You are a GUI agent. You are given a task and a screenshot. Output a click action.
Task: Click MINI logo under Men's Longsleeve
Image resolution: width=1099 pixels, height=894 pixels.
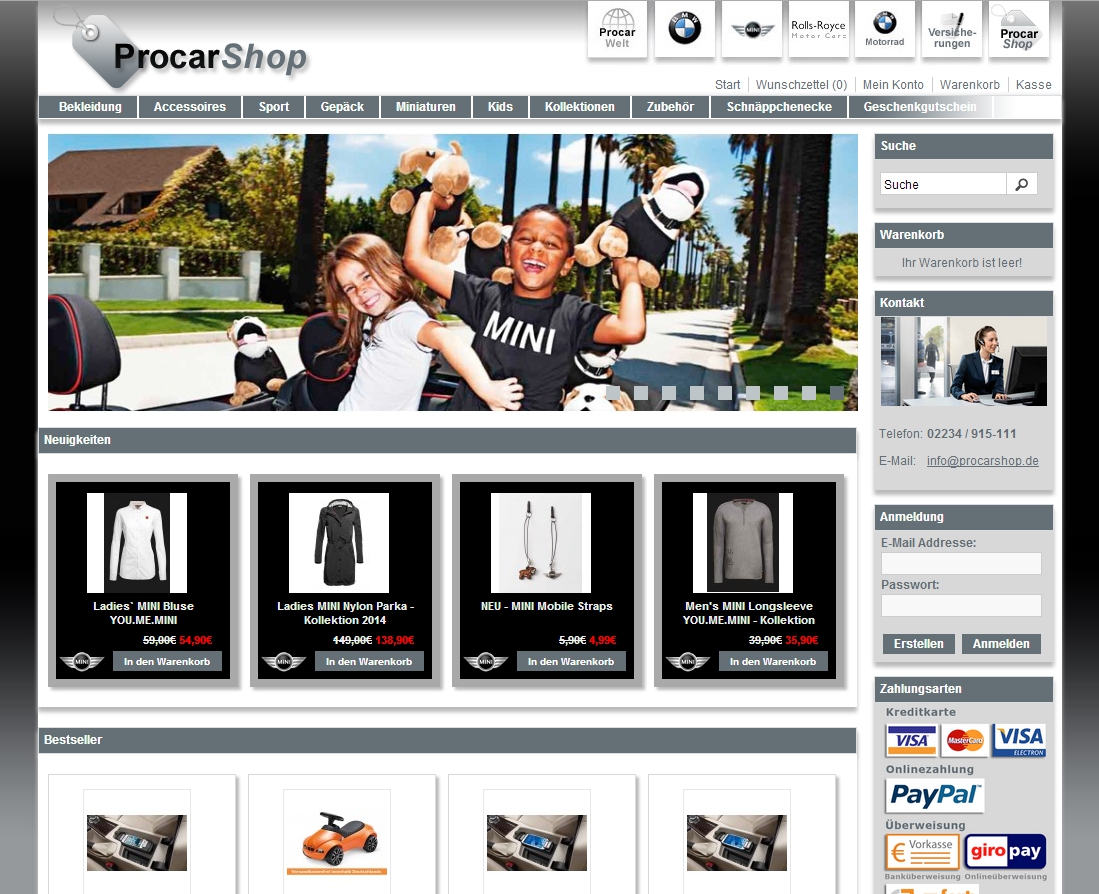[x=688, y=661]
